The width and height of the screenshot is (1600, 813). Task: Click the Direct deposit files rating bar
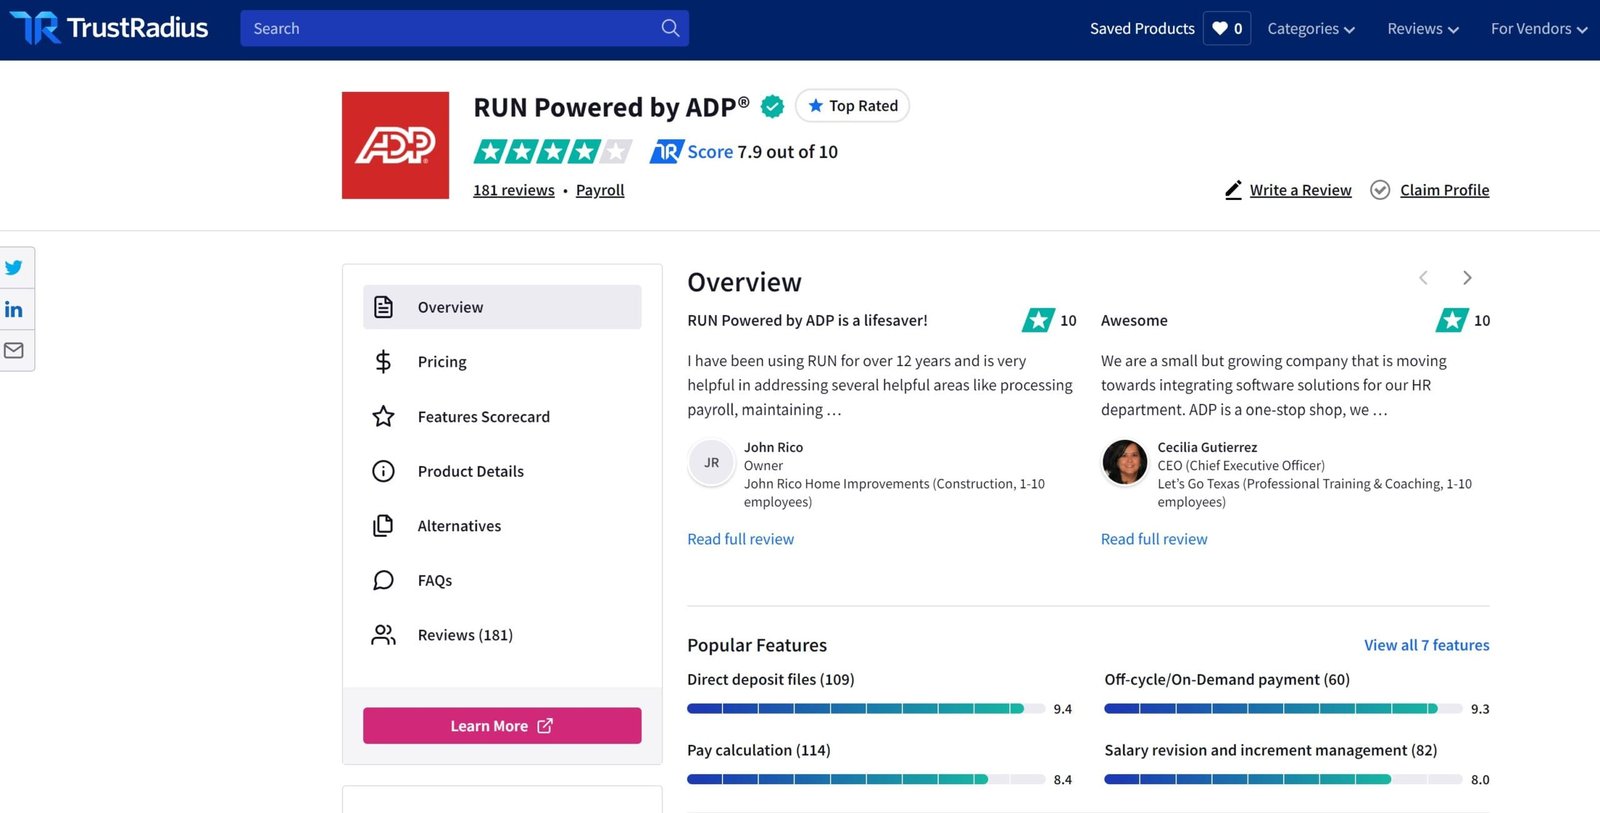click(x=866, y=708)
